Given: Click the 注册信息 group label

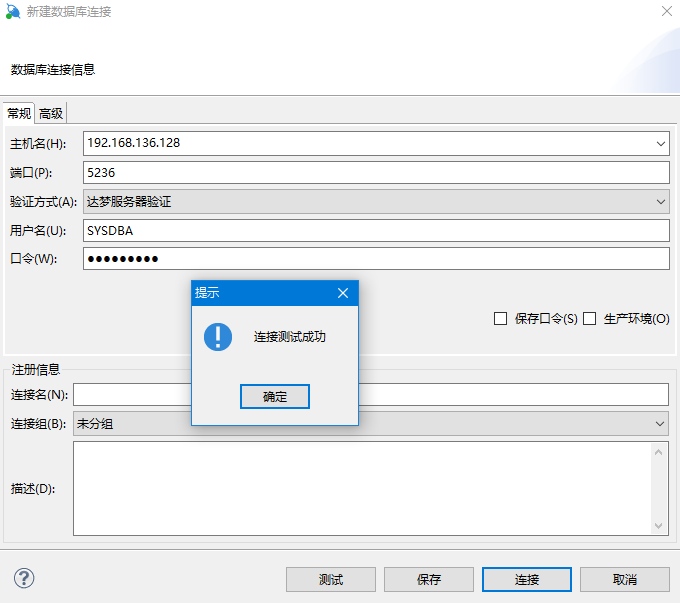Looking at the screenshot, I should coord(36,370).
